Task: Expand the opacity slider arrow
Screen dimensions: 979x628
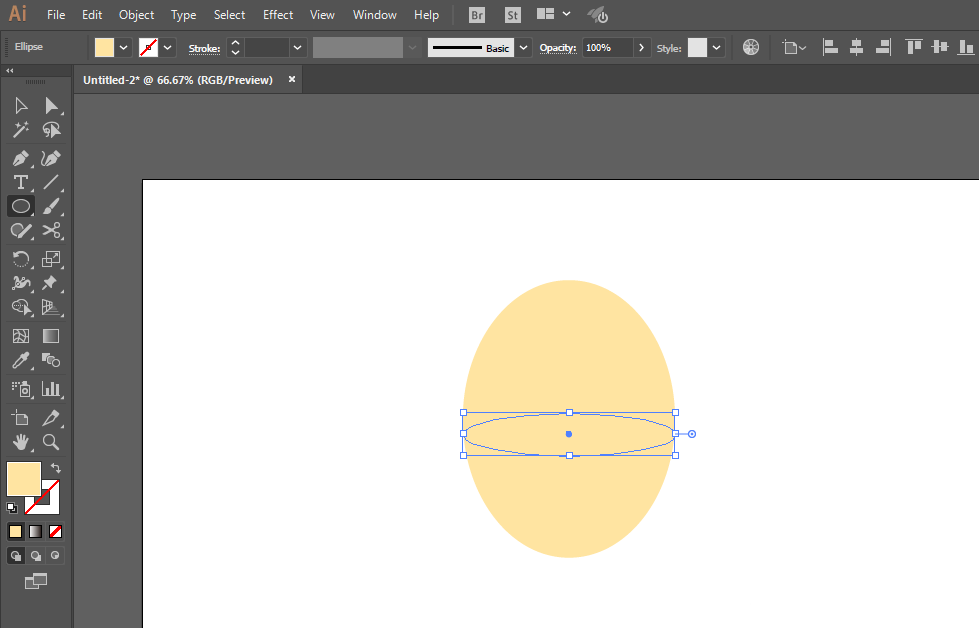Action: [641, 47]
